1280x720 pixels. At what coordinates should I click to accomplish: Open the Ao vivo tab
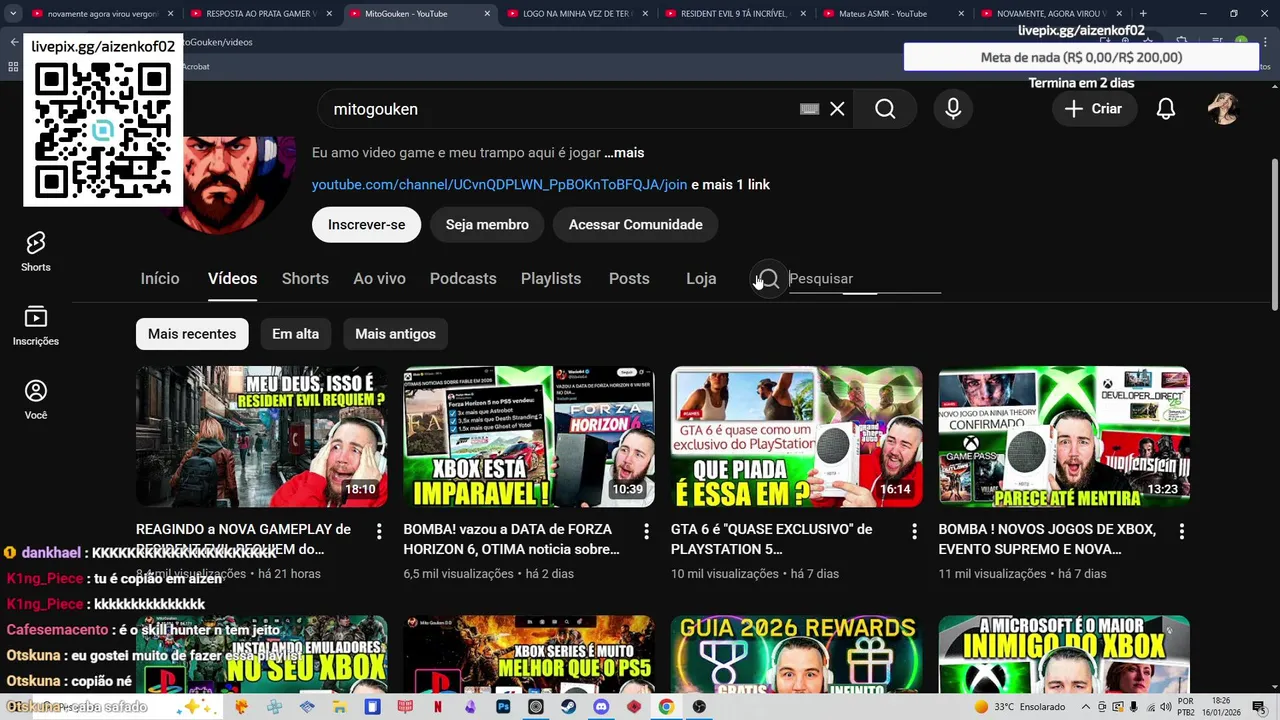[379, 279]
